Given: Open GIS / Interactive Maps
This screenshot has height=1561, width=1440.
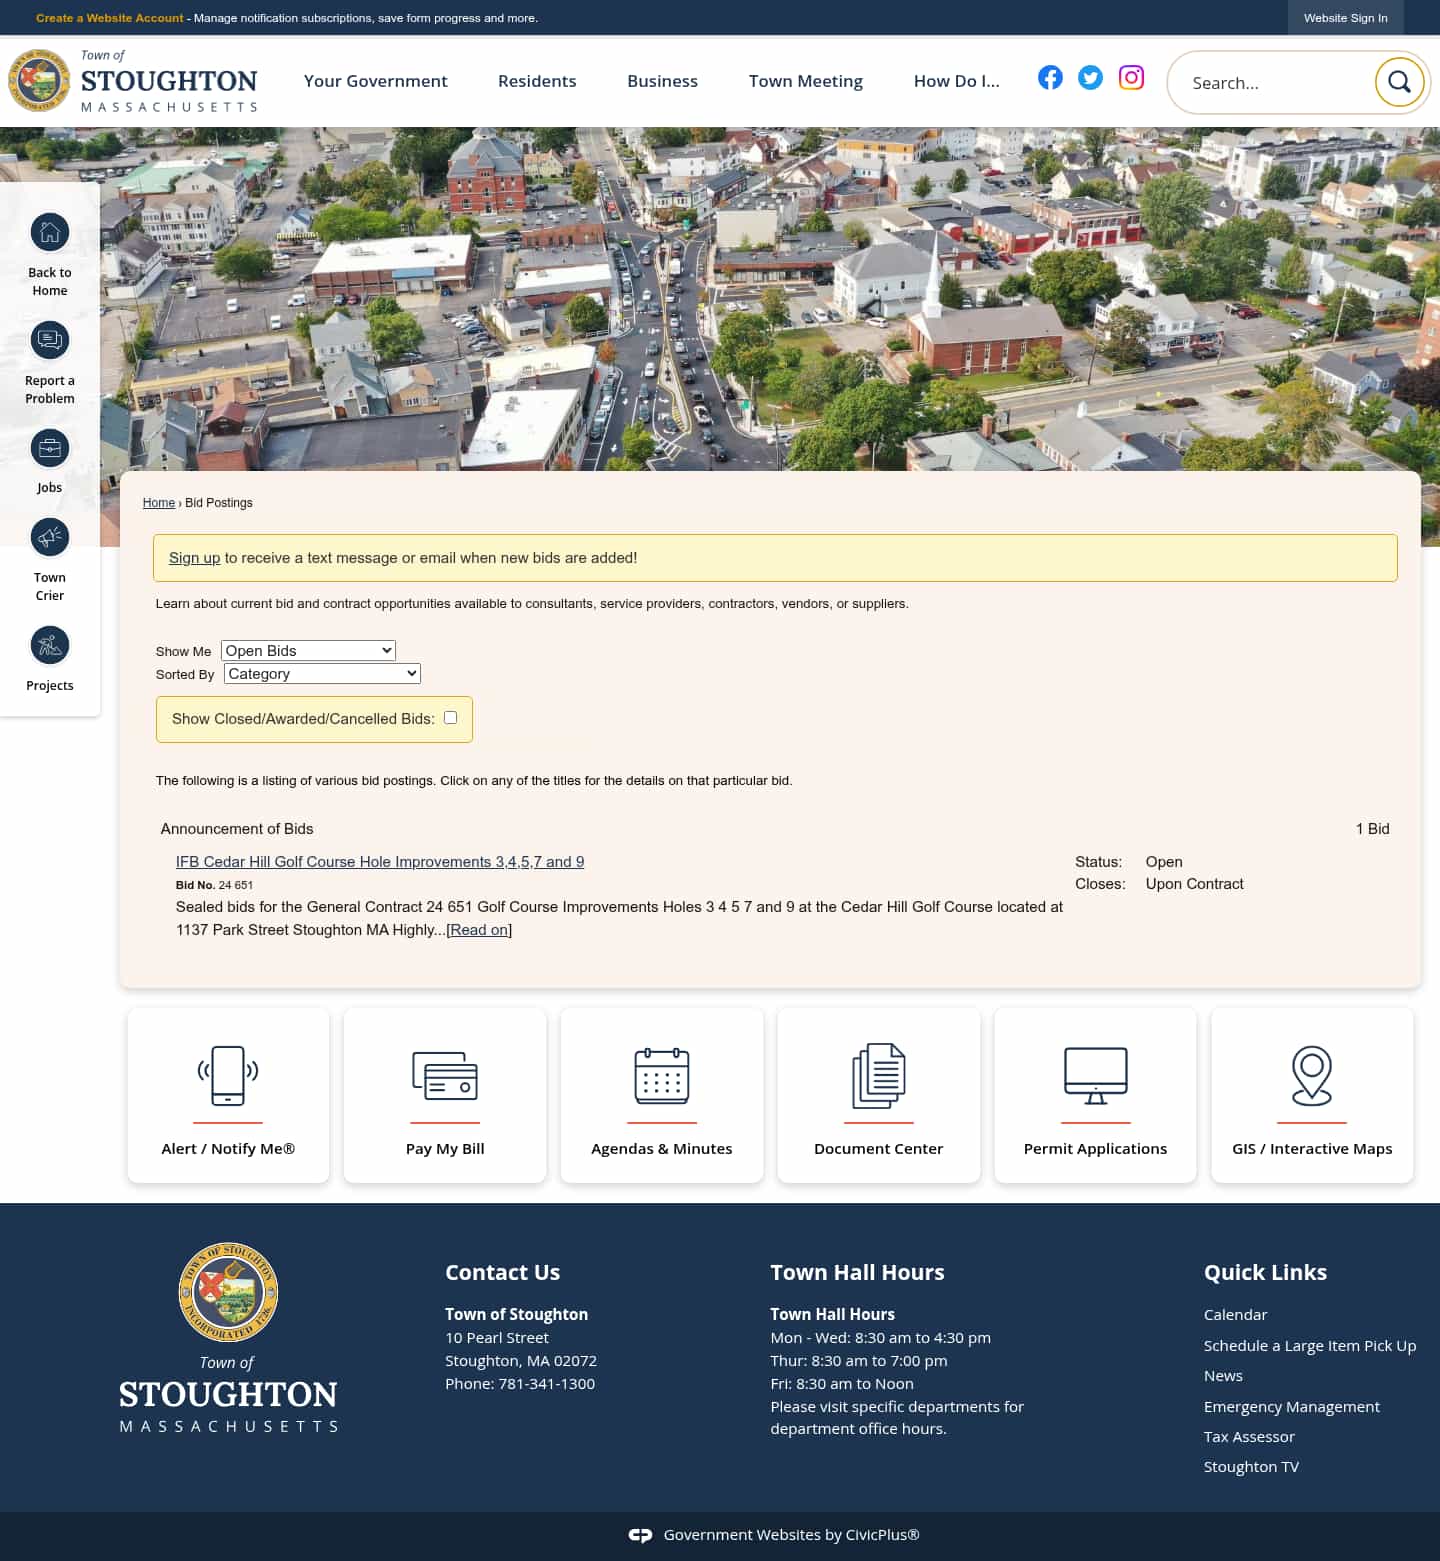Looking at the screenshot, I should click(x=1311, y=1094).
